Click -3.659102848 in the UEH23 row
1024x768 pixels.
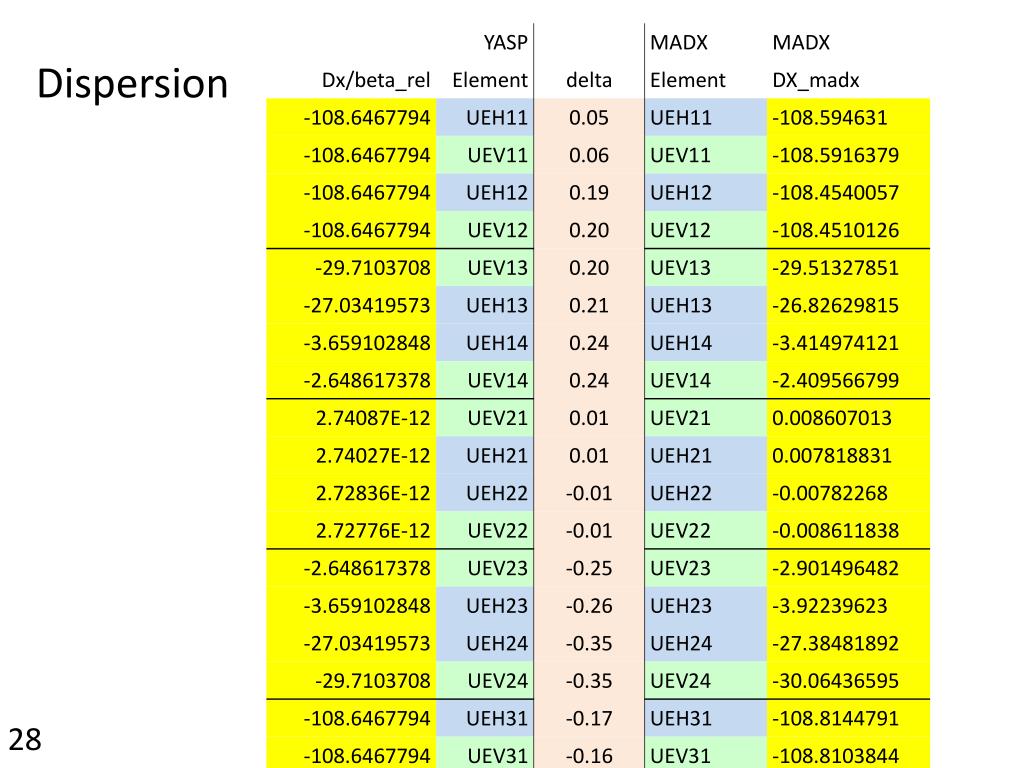[x=367, y=606]
